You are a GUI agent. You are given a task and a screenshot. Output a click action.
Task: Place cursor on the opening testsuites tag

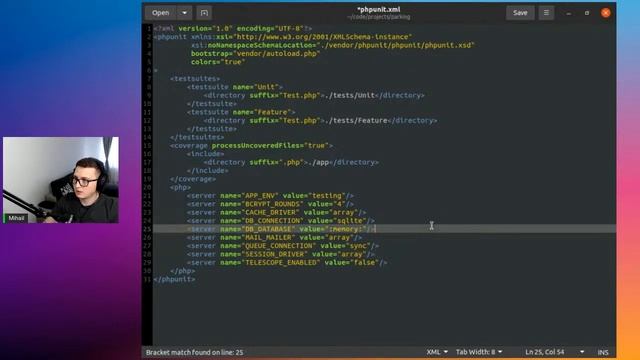click(195, 79)
